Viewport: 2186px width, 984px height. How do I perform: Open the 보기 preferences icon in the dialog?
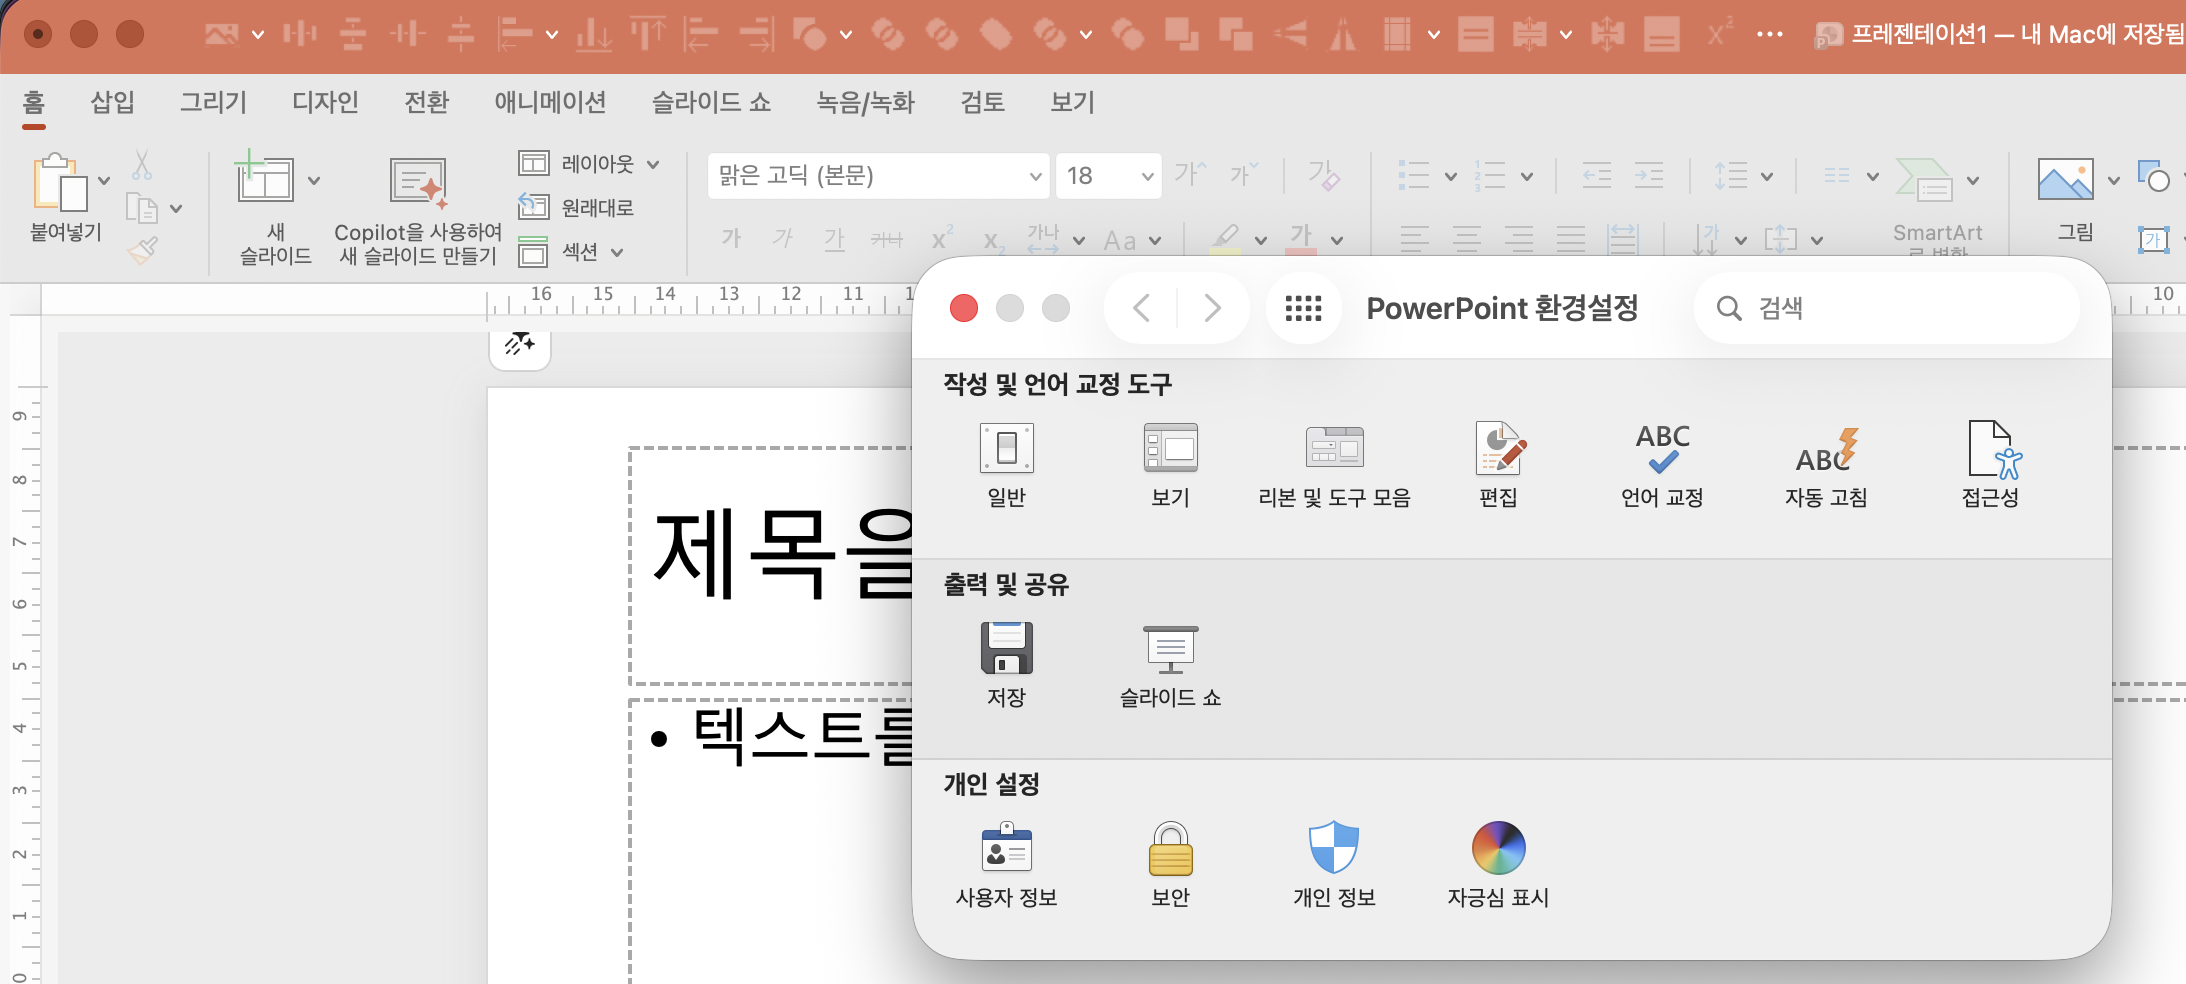tap(1170, 465)
